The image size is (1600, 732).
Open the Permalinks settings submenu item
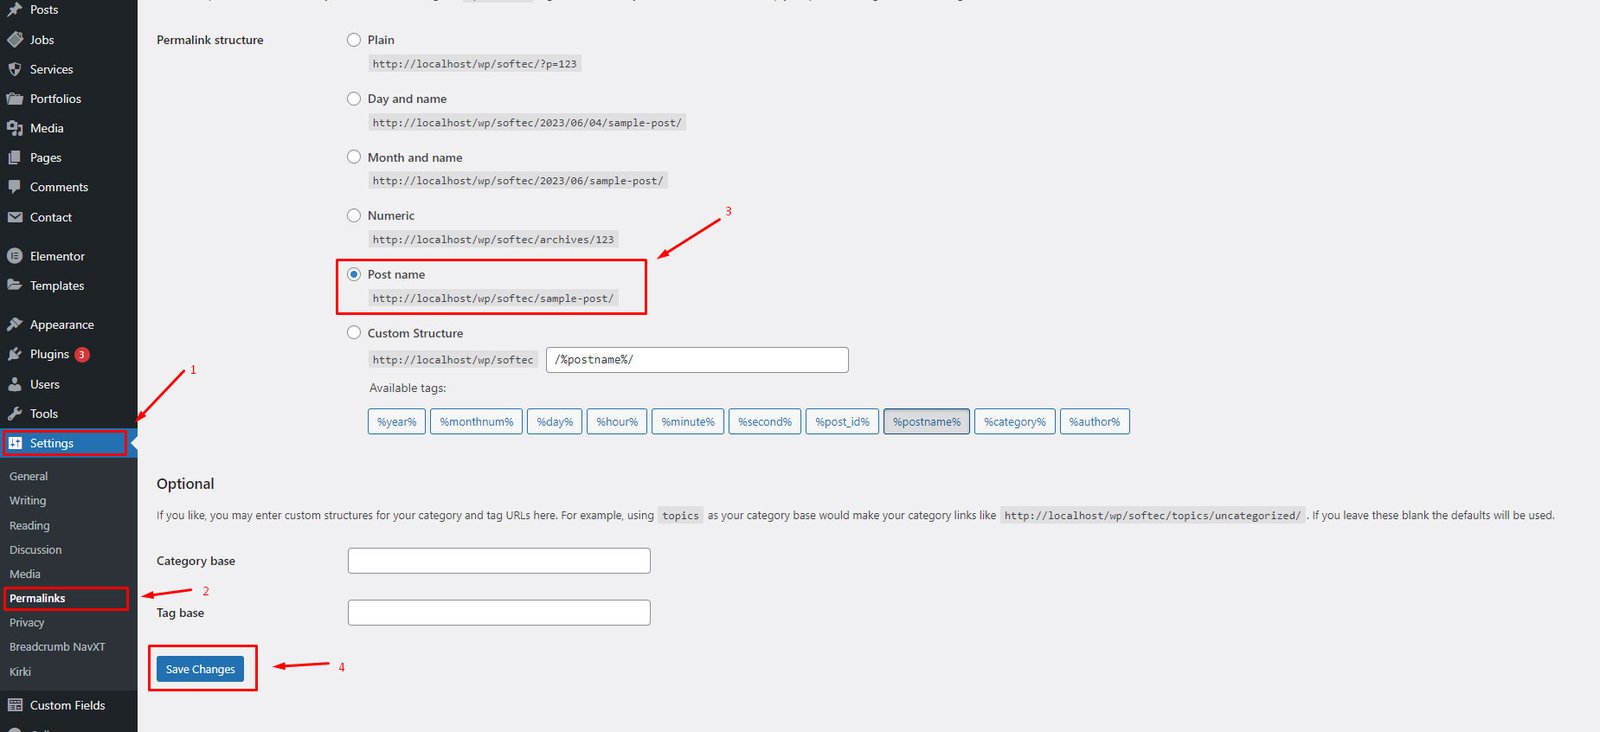(x=38, y=599)
